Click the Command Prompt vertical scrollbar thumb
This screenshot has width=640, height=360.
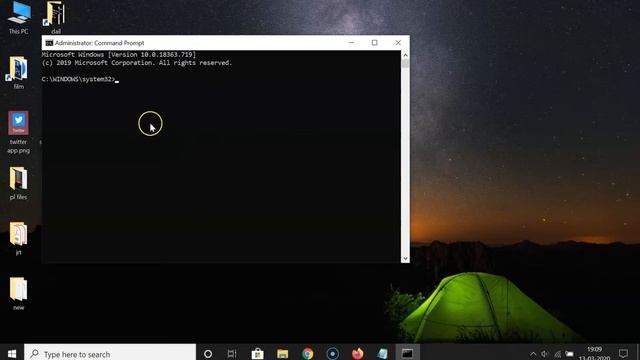pyautogui.click(x=405, y=64)
